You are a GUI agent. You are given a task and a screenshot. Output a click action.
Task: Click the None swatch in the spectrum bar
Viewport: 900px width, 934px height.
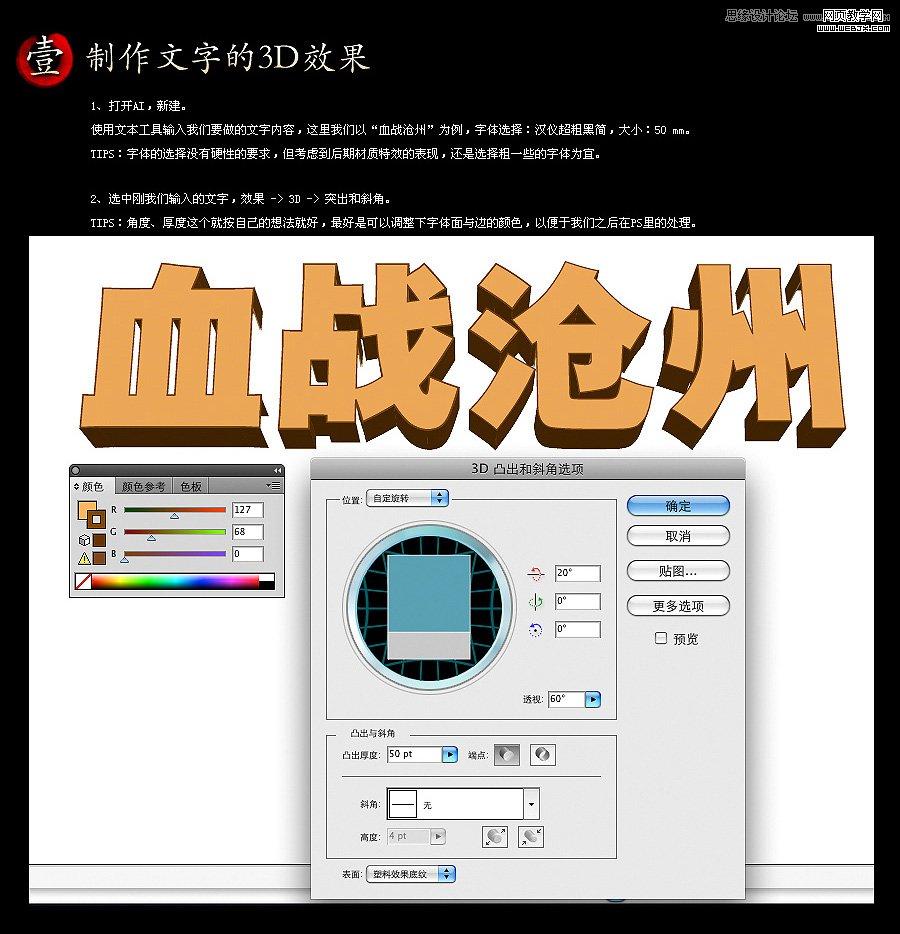click(83, 581)
